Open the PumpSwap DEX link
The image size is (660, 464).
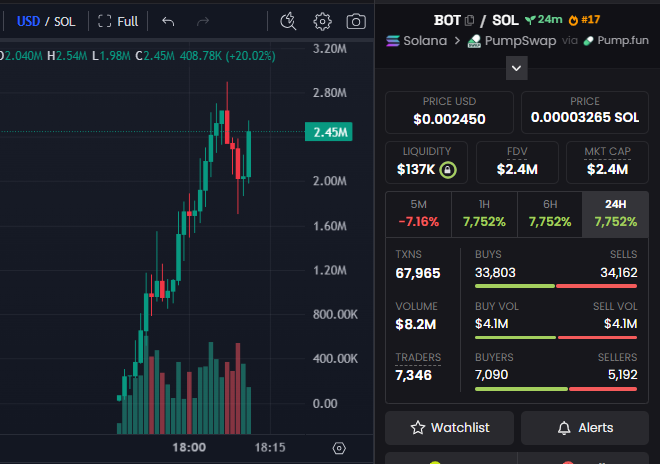click(512, 41)
